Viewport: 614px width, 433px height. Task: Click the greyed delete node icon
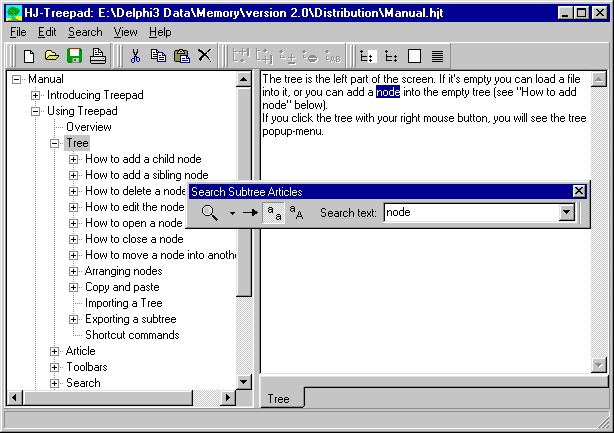[x=310, y=56]
